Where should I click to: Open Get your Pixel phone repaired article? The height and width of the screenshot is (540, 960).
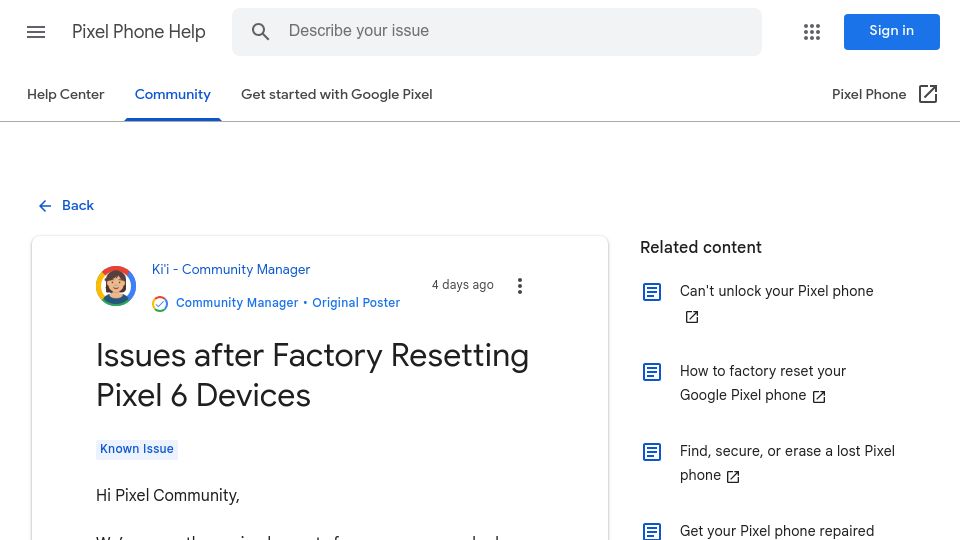click(777, 531)
